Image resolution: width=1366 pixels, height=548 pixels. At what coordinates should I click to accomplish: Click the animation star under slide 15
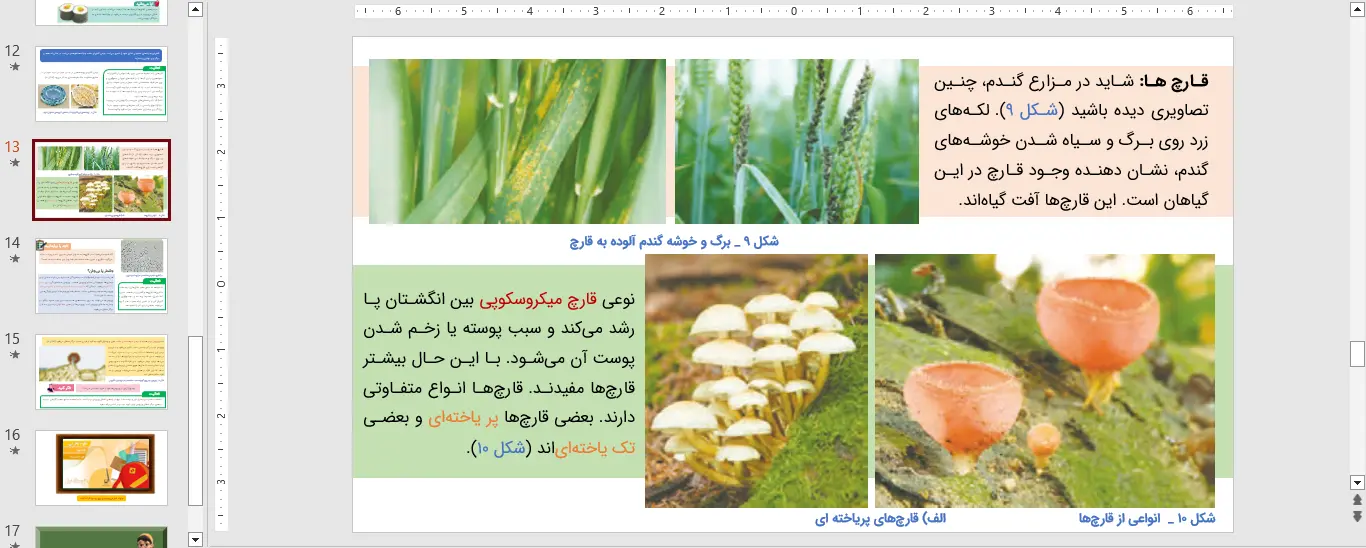tap(14, 355)
